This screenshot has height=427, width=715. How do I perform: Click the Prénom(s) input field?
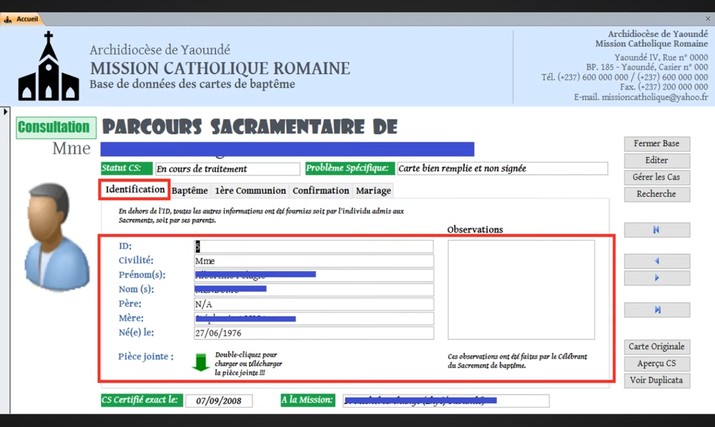(x=314, y=275)
